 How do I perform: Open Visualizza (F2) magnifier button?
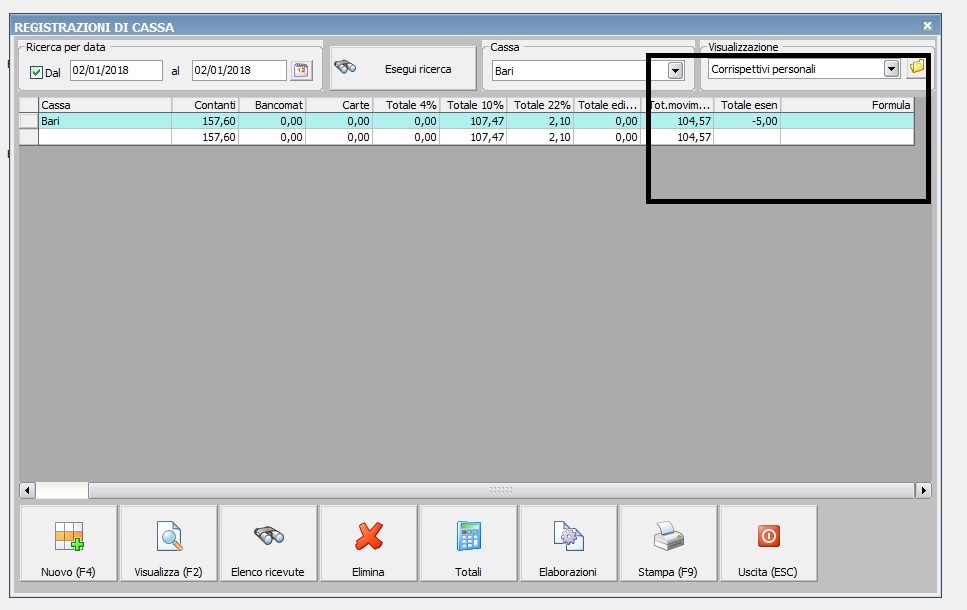click(168, 543)
